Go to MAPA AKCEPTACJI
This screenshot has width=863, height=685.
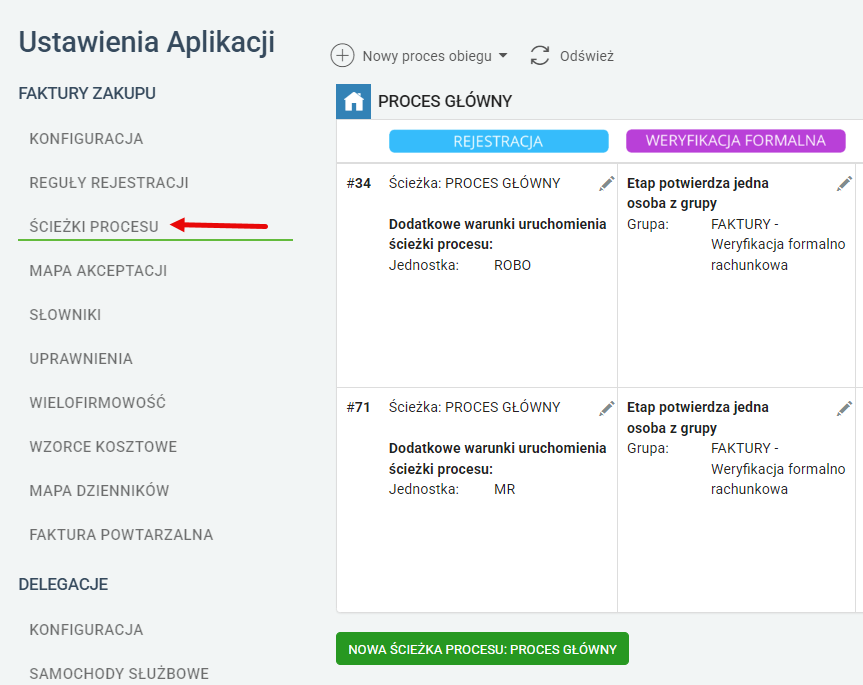[98, 271]
